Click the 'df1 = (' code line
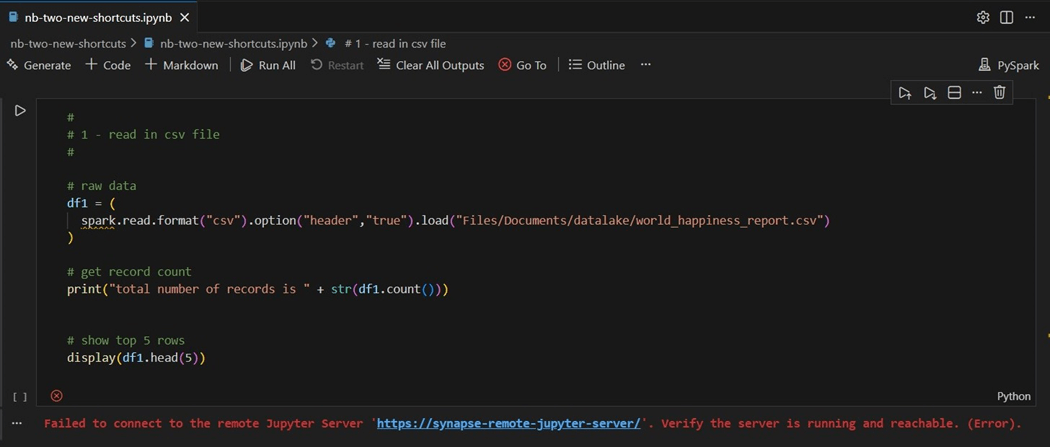The width and height of the screenshot is (1050, 447). pos(92,203)
